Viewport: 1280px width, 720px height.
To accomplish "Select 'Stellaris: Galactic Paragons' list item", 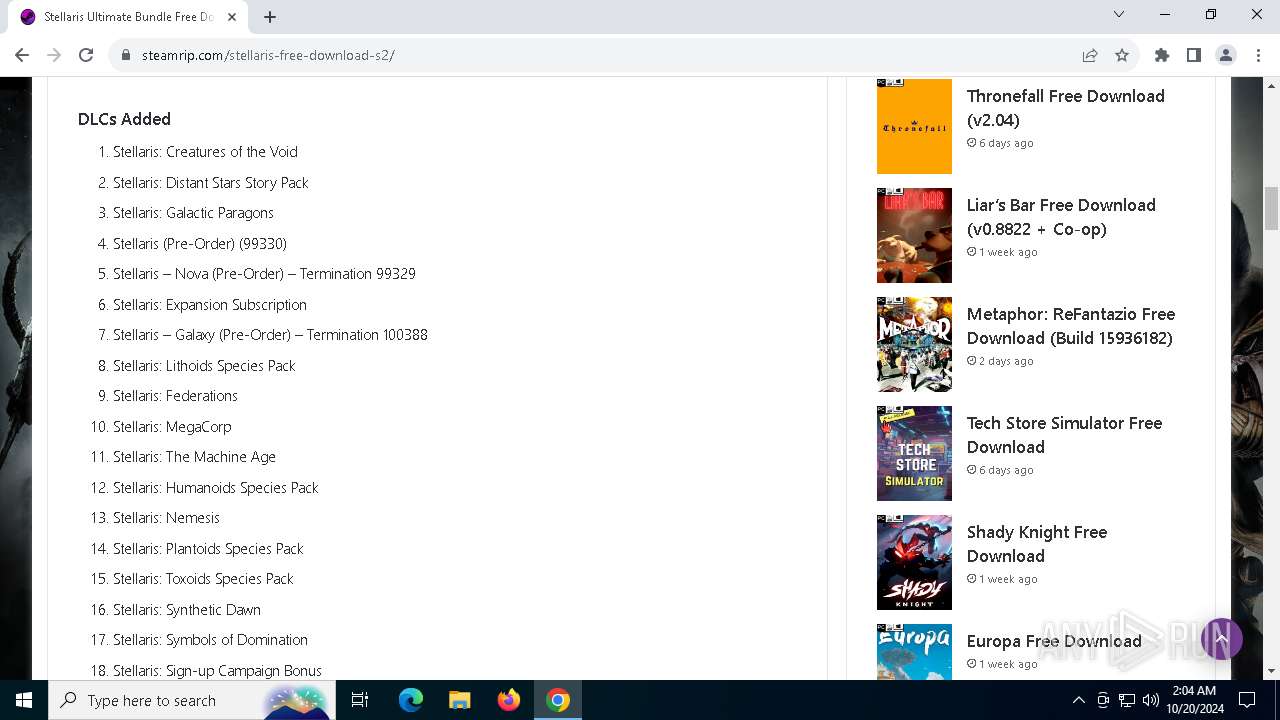I will [193, 213].
